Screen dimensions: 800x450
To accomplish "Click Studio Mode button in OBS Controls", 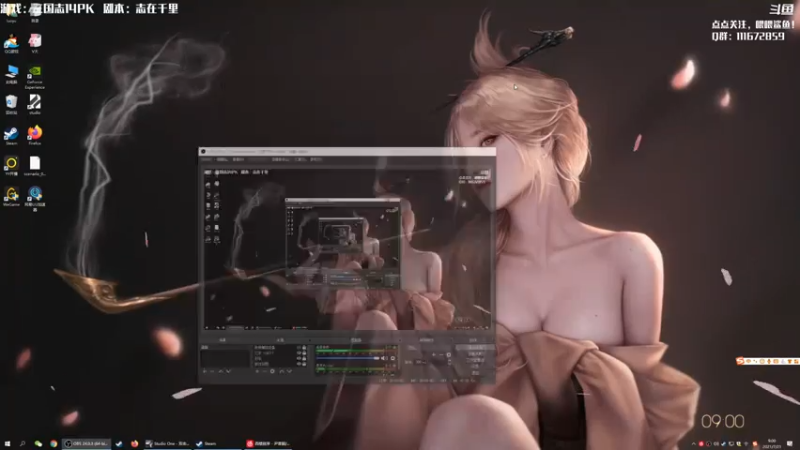I will (474, 360).
